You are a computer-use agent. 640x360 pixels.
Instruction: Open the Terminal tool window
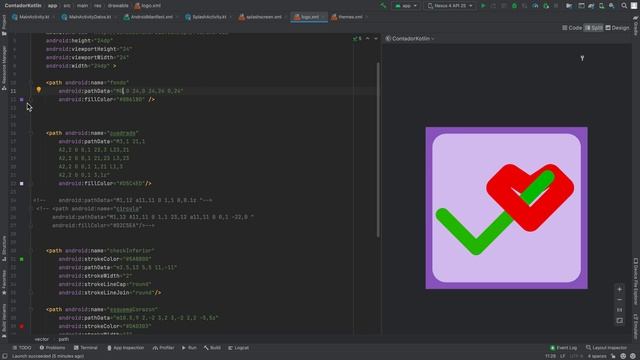pos(86,348)
